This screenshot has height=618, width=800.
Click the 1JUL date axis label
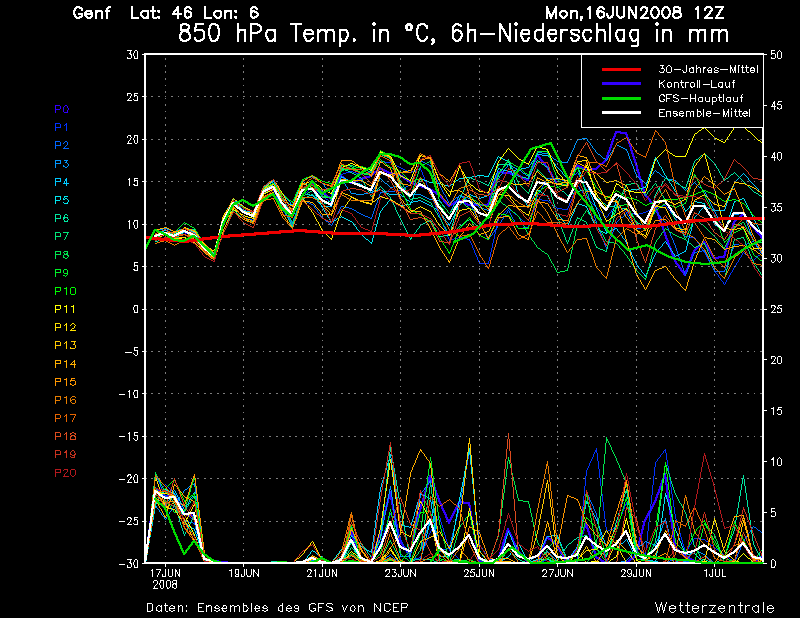coord(714,574)
